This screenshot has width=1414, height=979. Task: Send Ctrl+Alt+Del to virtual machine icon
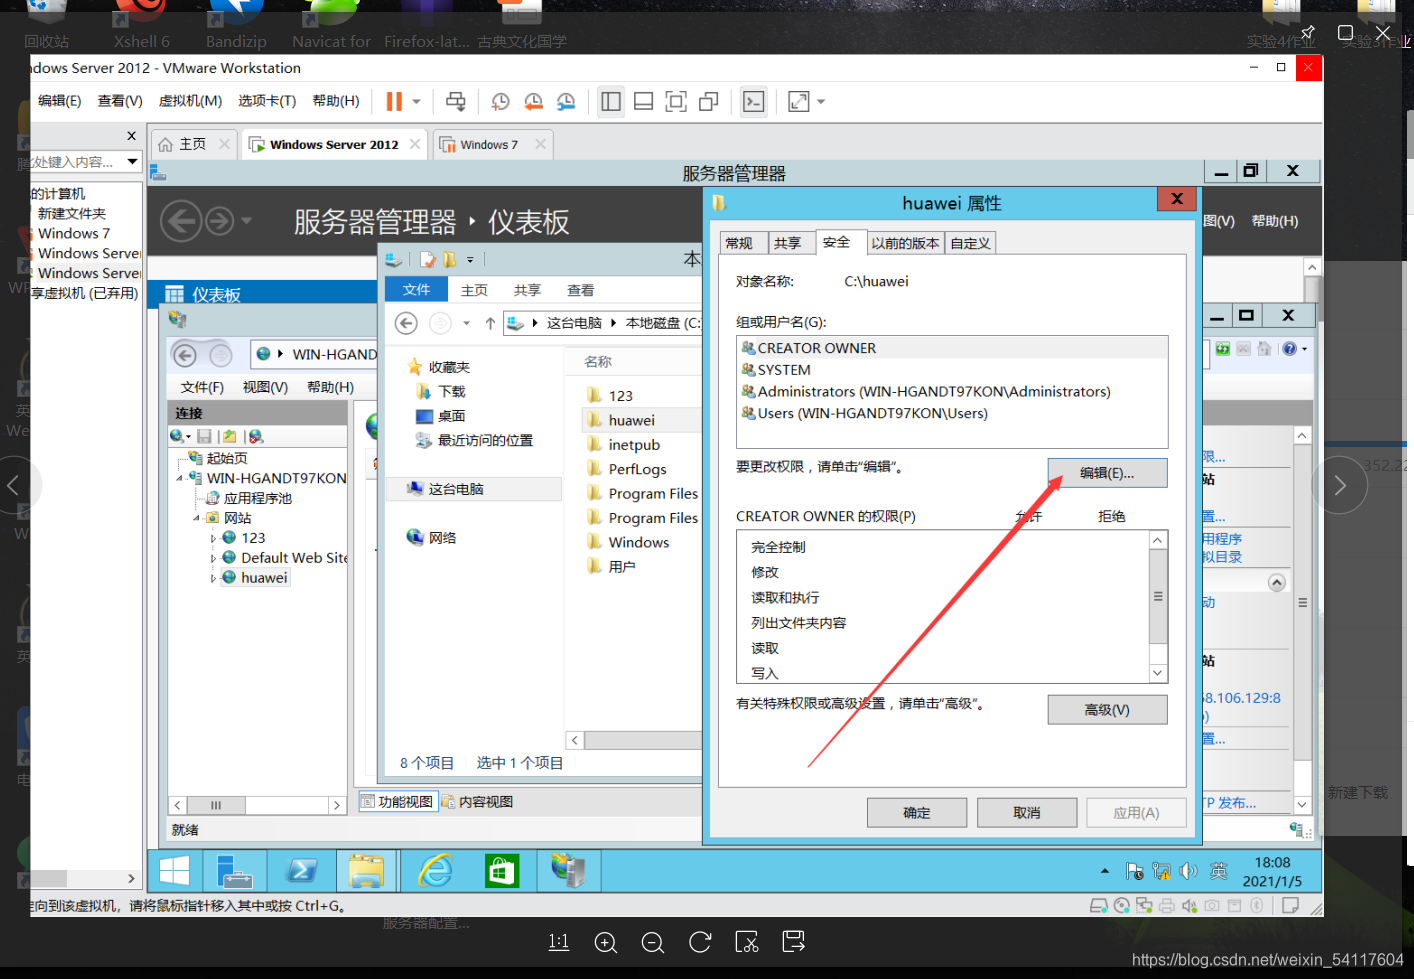[x=456, y=101]
